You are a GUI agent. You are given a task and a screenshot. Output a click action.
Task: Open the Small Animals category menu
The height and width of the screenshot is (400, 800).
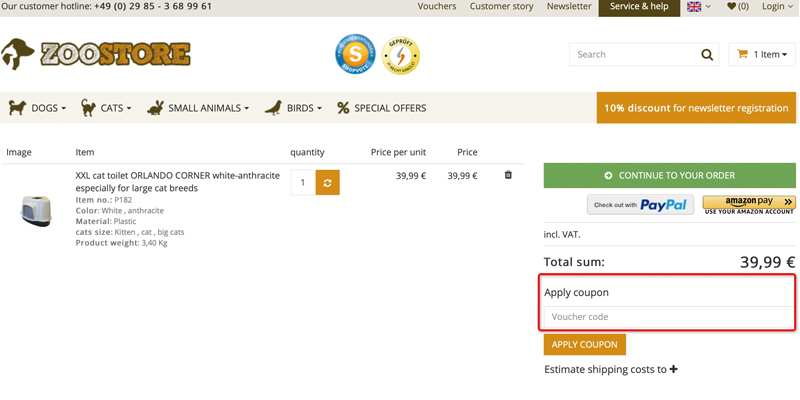[198, 108]
